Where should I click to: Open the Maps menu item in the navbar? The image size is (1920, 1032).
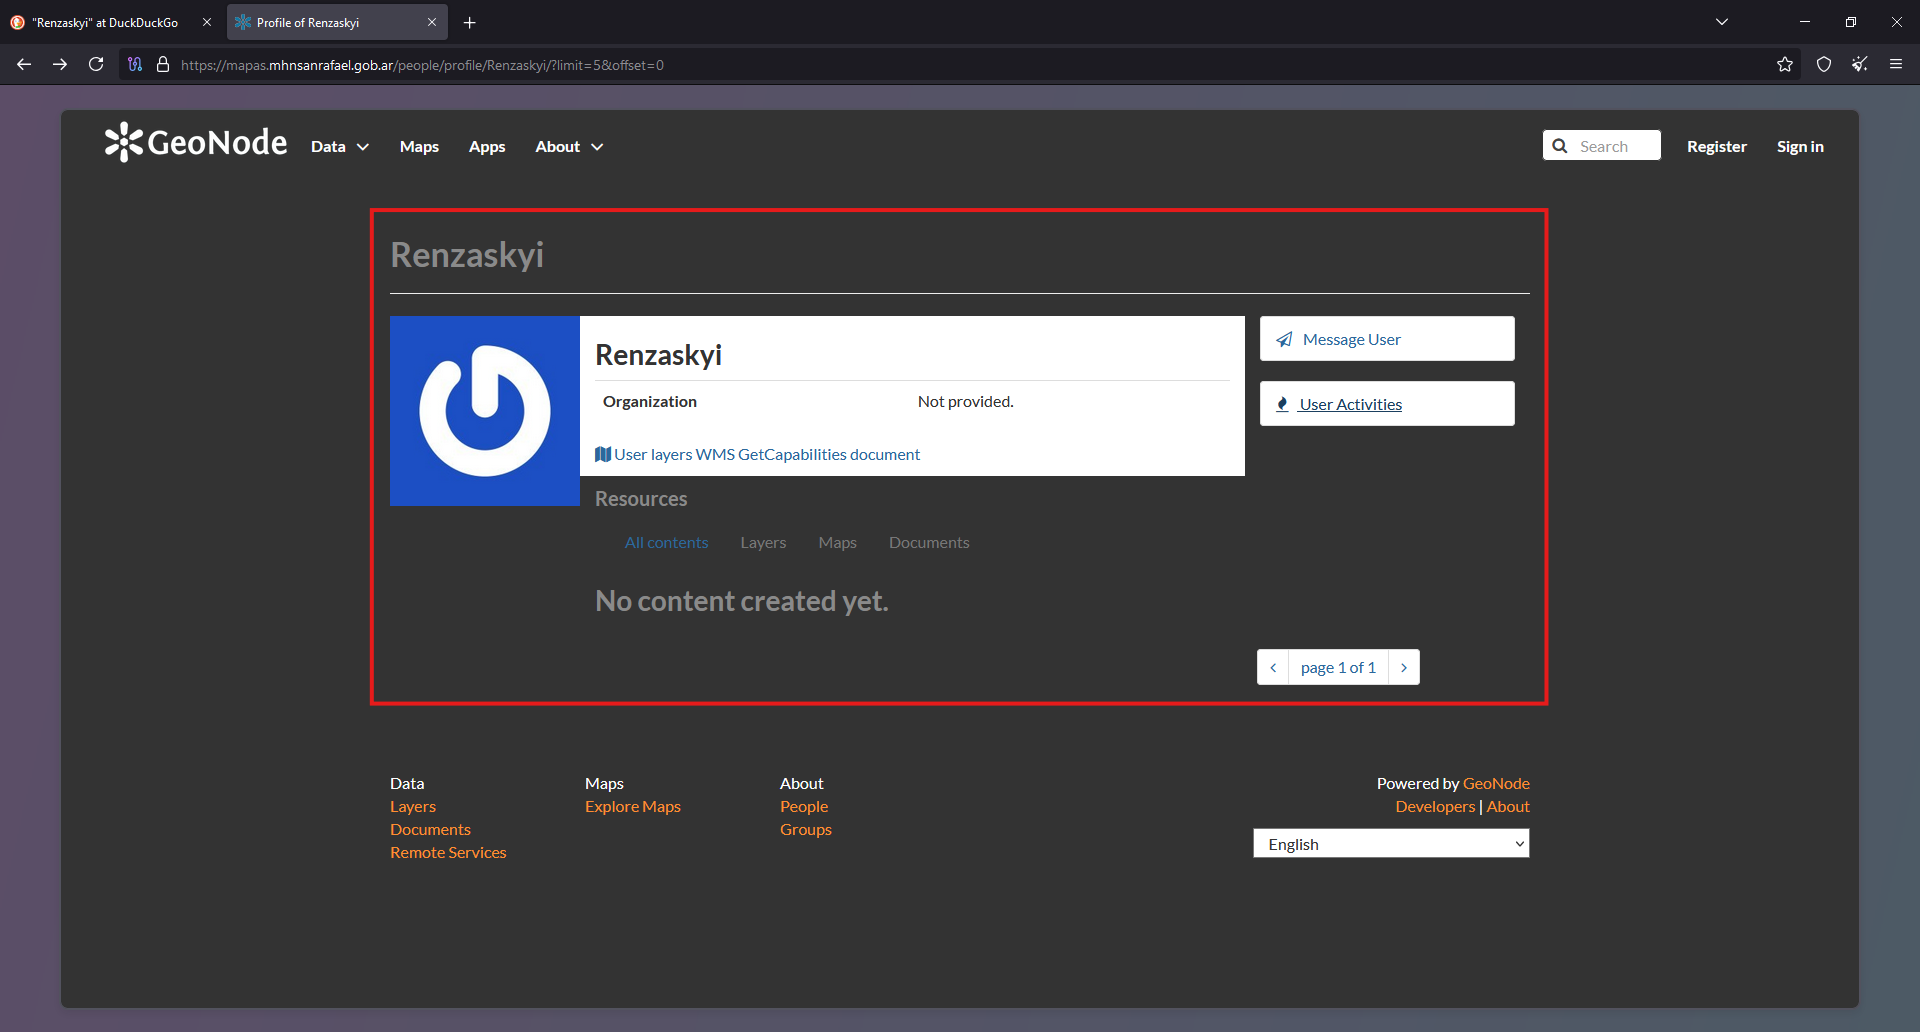coord(419,147)
